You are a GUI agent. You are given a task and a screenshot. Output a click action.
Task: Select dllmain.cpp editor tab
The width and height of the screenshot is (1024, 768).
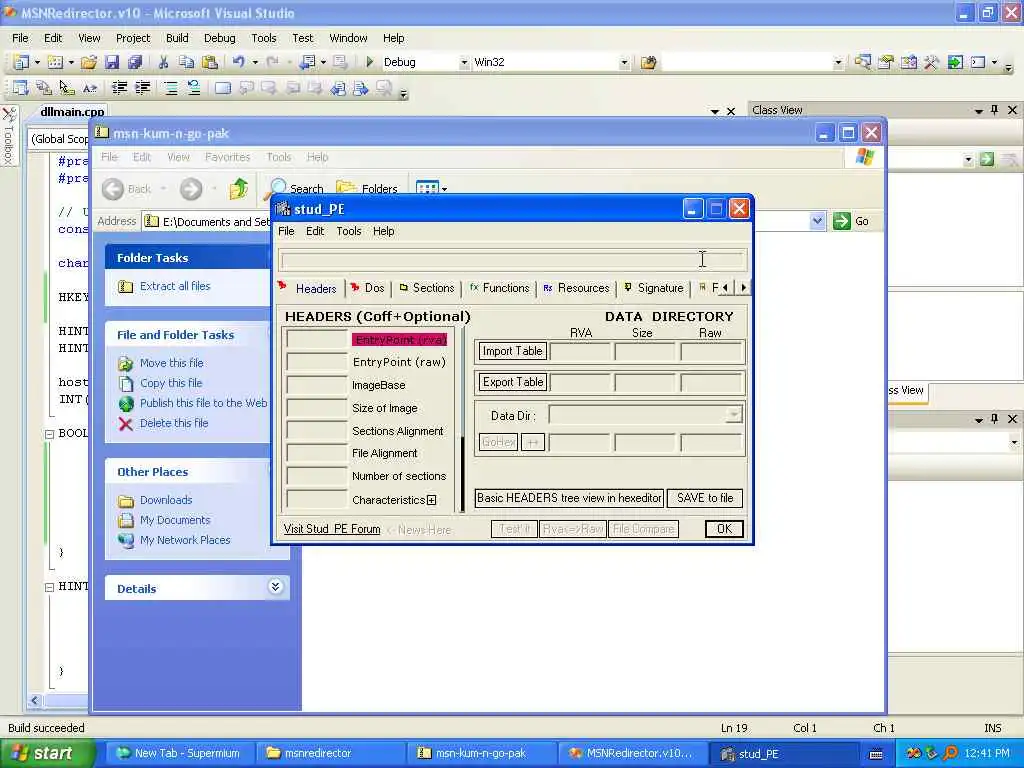(72, 112)
